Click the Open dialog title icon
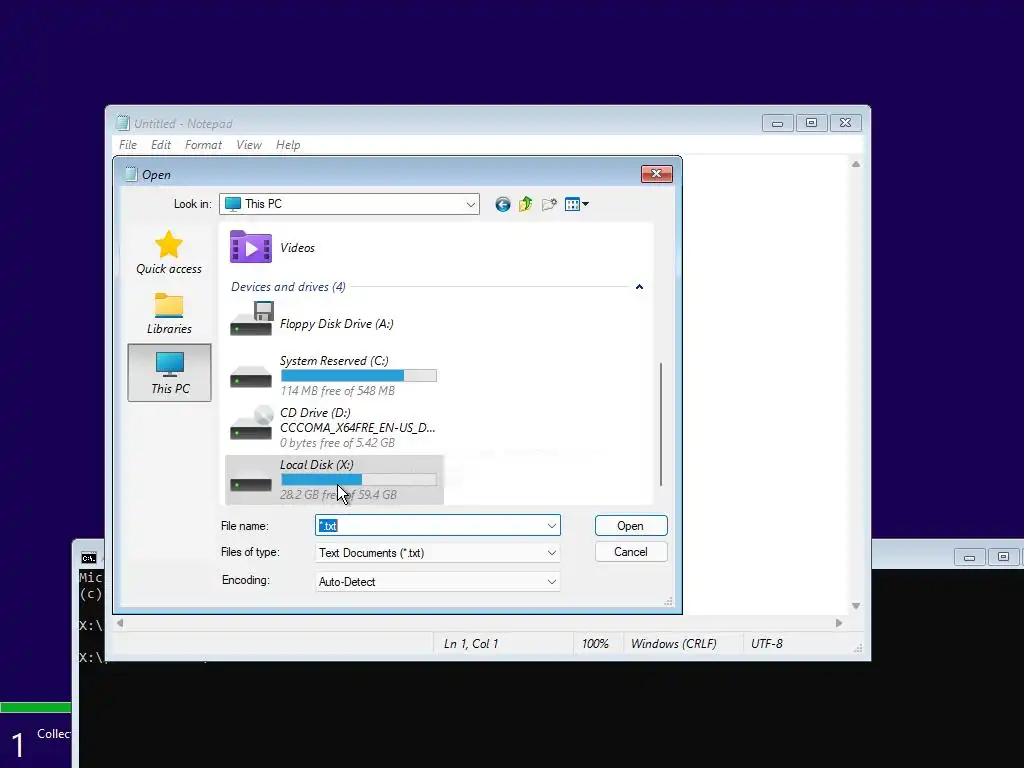This screenshot has width=1024, height=768. 131,174
